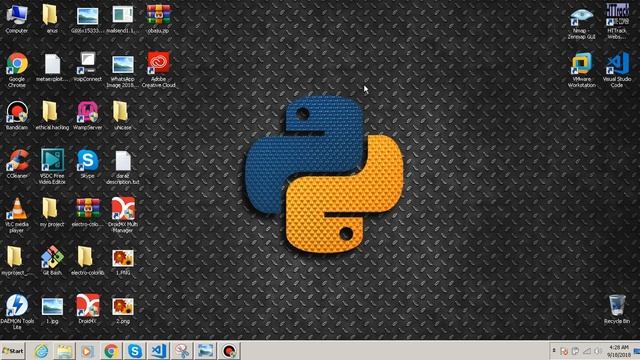The height and width of the screenshot is (360, 640).
Task: Launch the DAEMON Tools Lite shortcut
Action: [x=17, y=312]
